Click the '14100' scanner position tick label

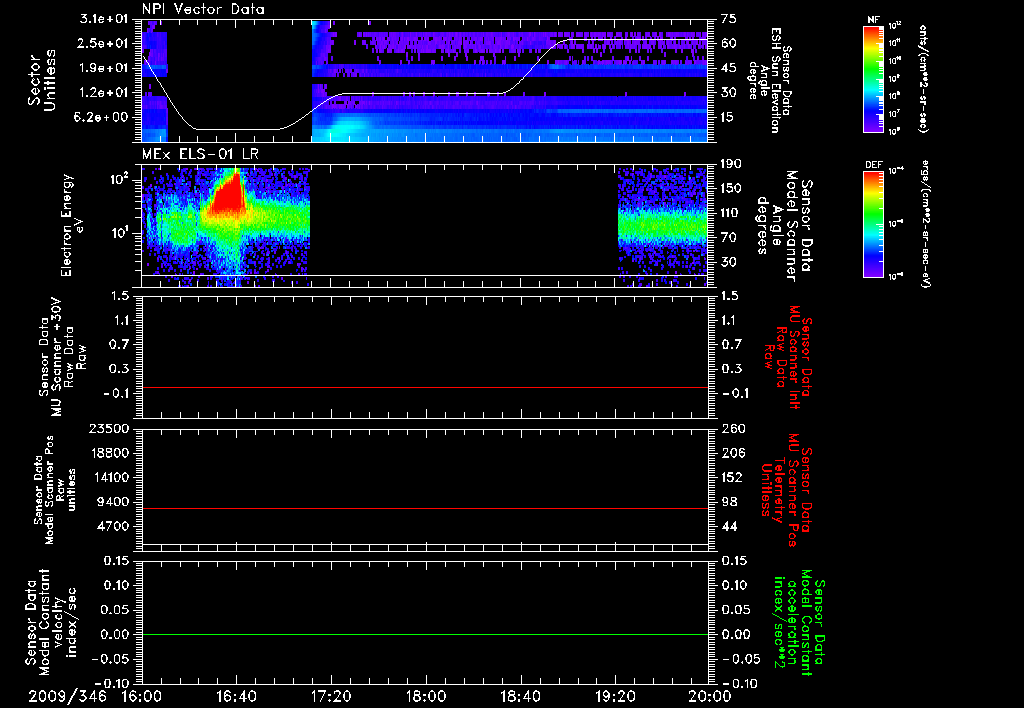pos(110,477)
